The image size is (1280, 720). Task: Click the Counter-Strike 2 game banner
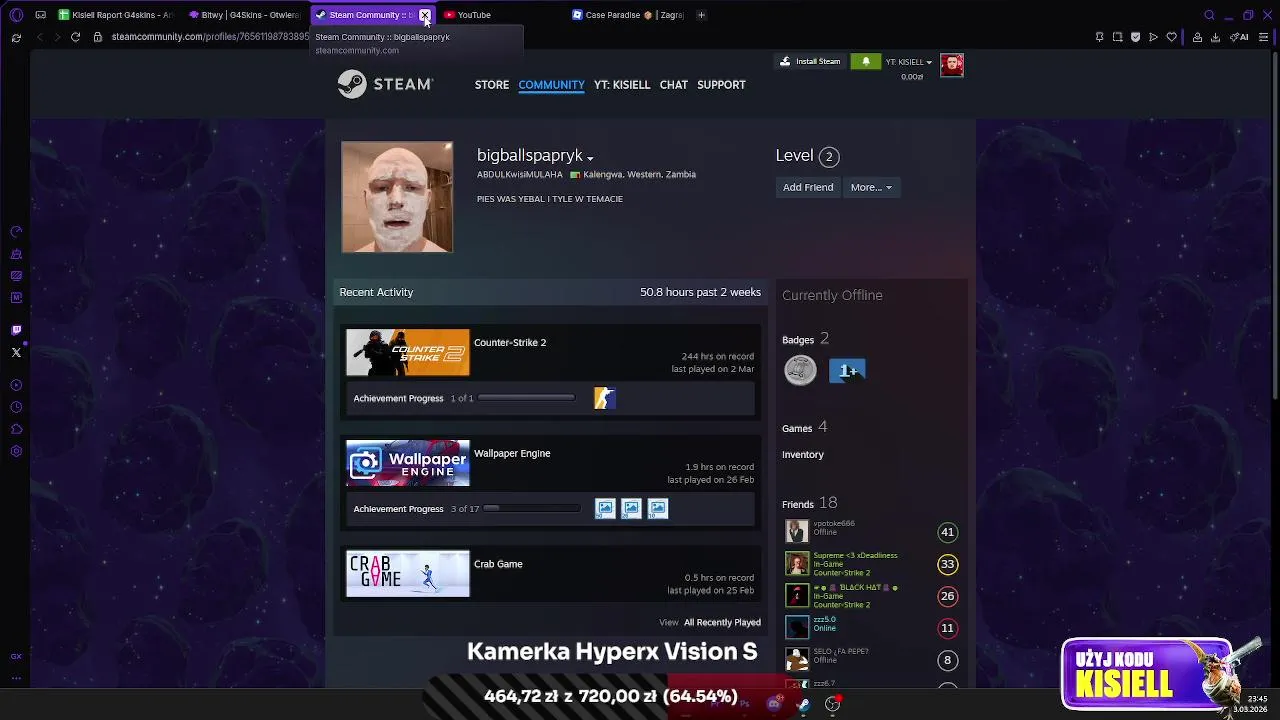(x=408, y=352)
